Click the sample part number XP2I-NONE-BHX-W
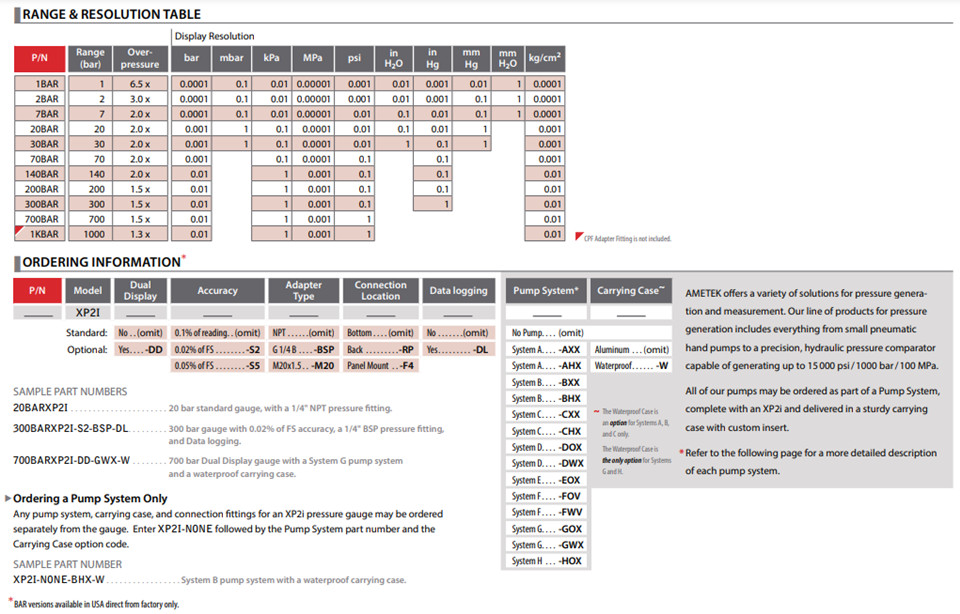 [59, 579]
